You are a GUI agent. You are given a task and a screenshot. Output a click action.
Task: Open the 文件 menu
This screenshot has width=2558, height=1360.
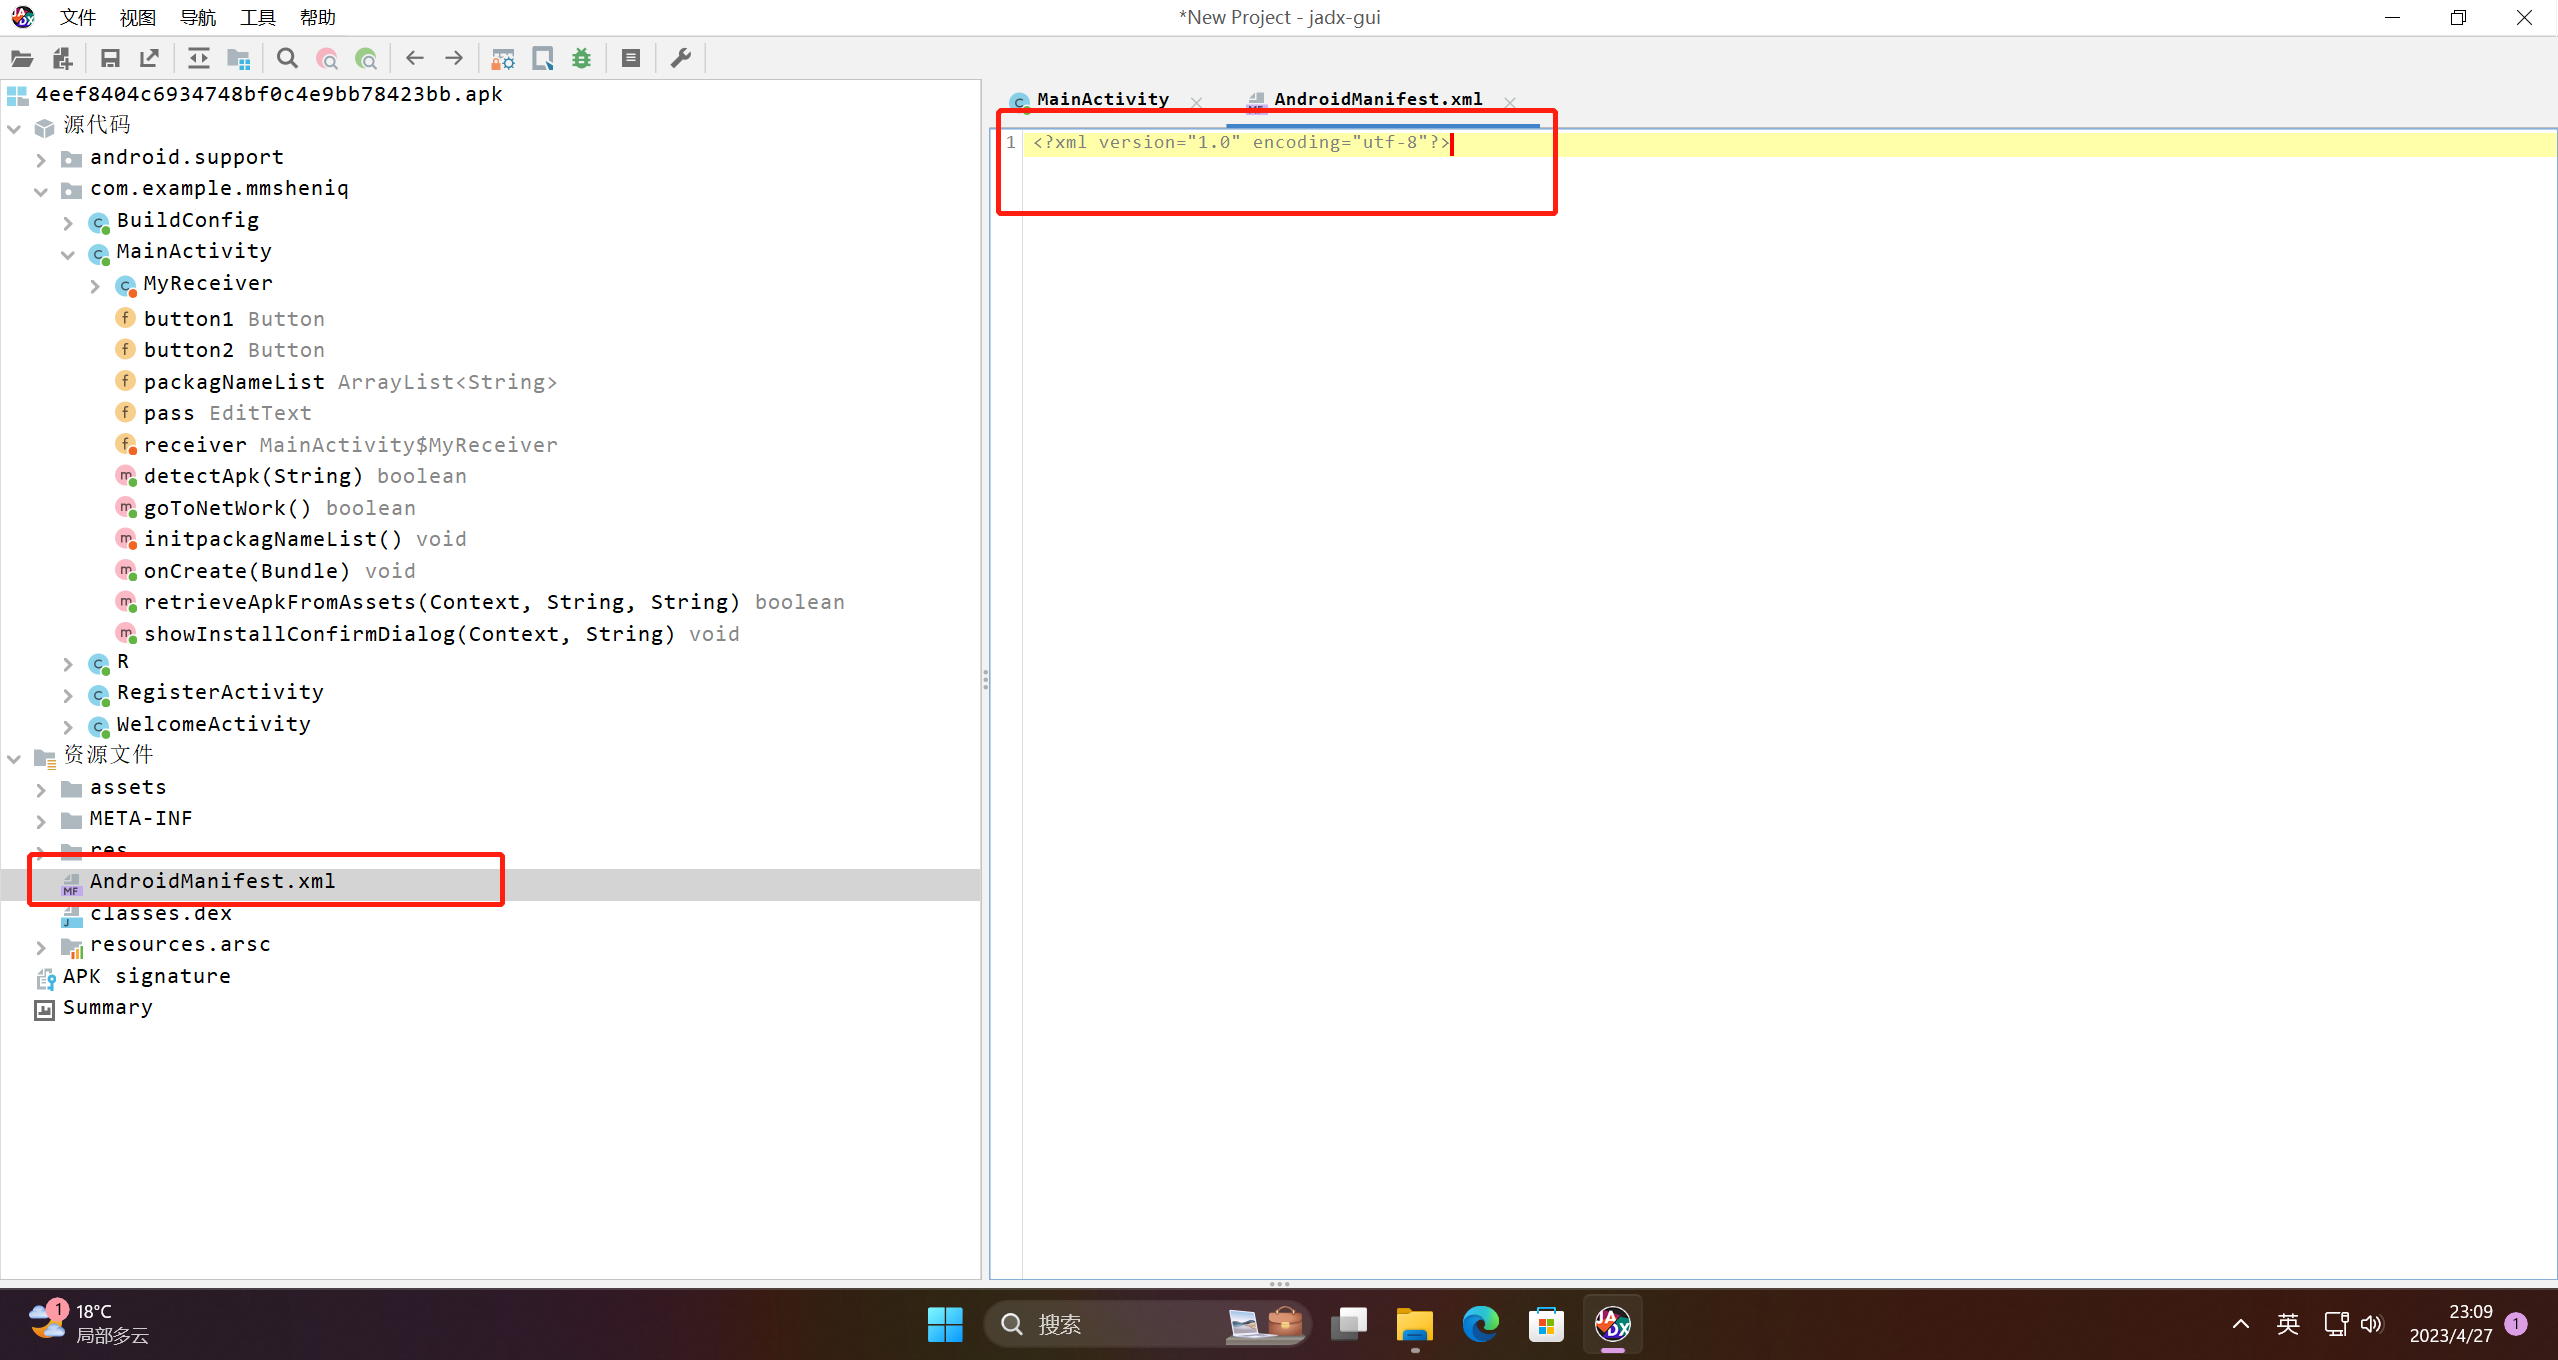(78, 17)
